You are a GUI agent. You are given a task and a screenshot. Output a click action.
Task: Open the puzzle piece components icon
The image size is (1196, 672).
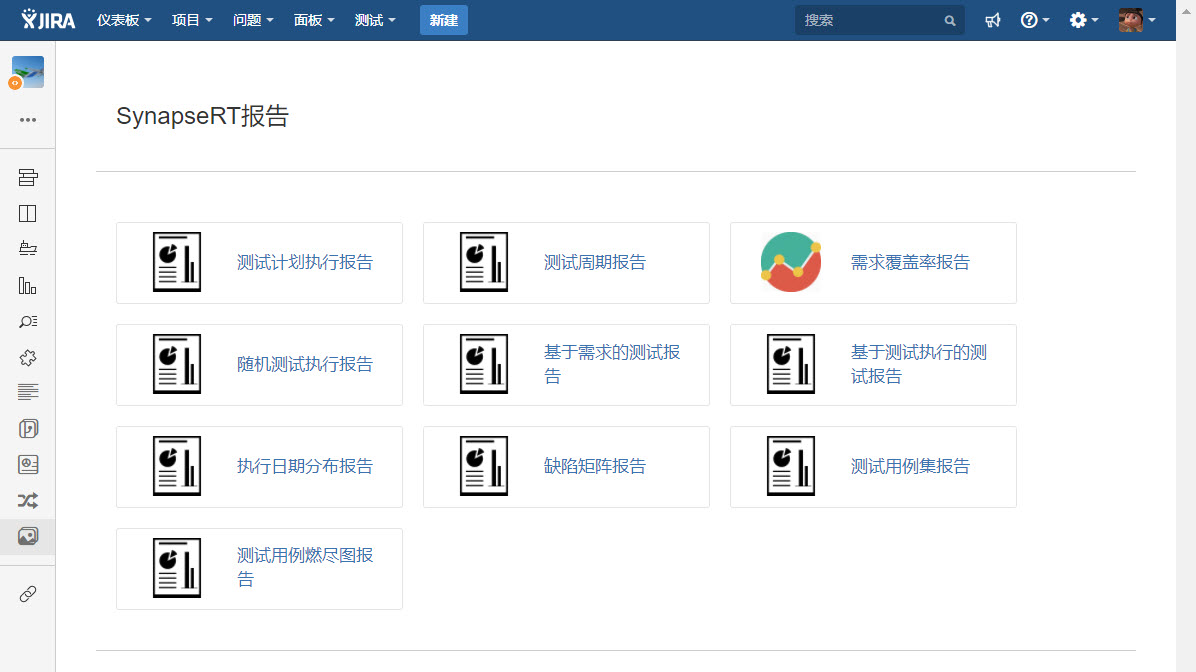[x=27, y=357]
